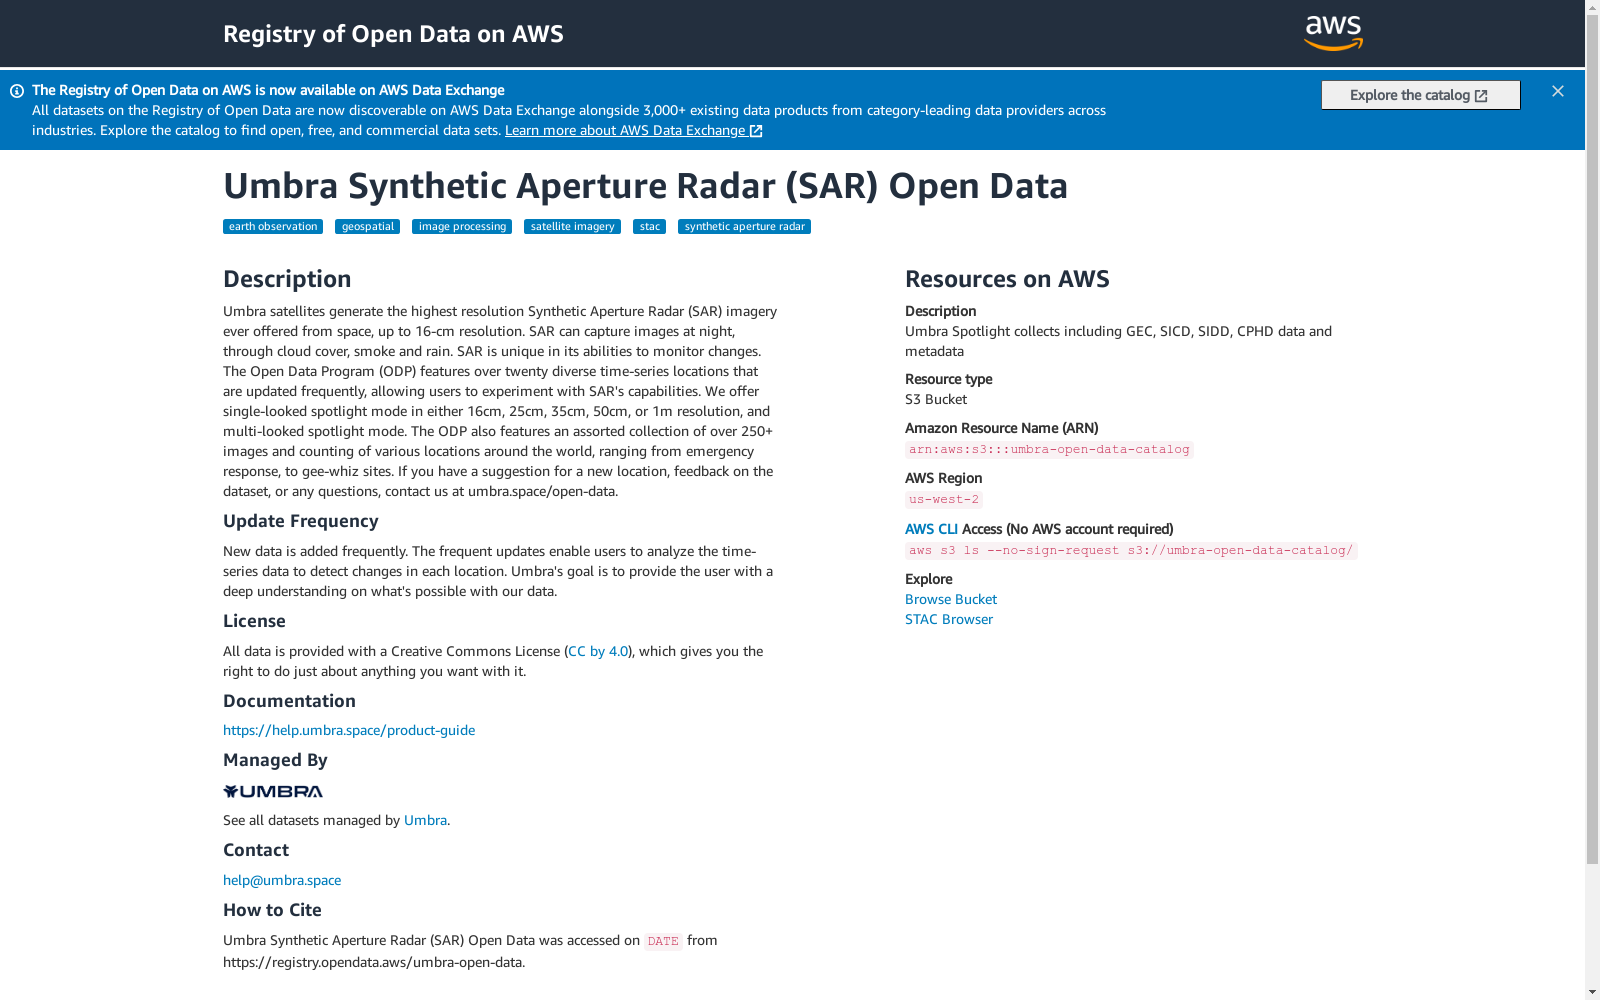Viewport: 1600px width, 1000px height.
Task: Open the CC by 4.0 license link
Action: coord(598,651)
